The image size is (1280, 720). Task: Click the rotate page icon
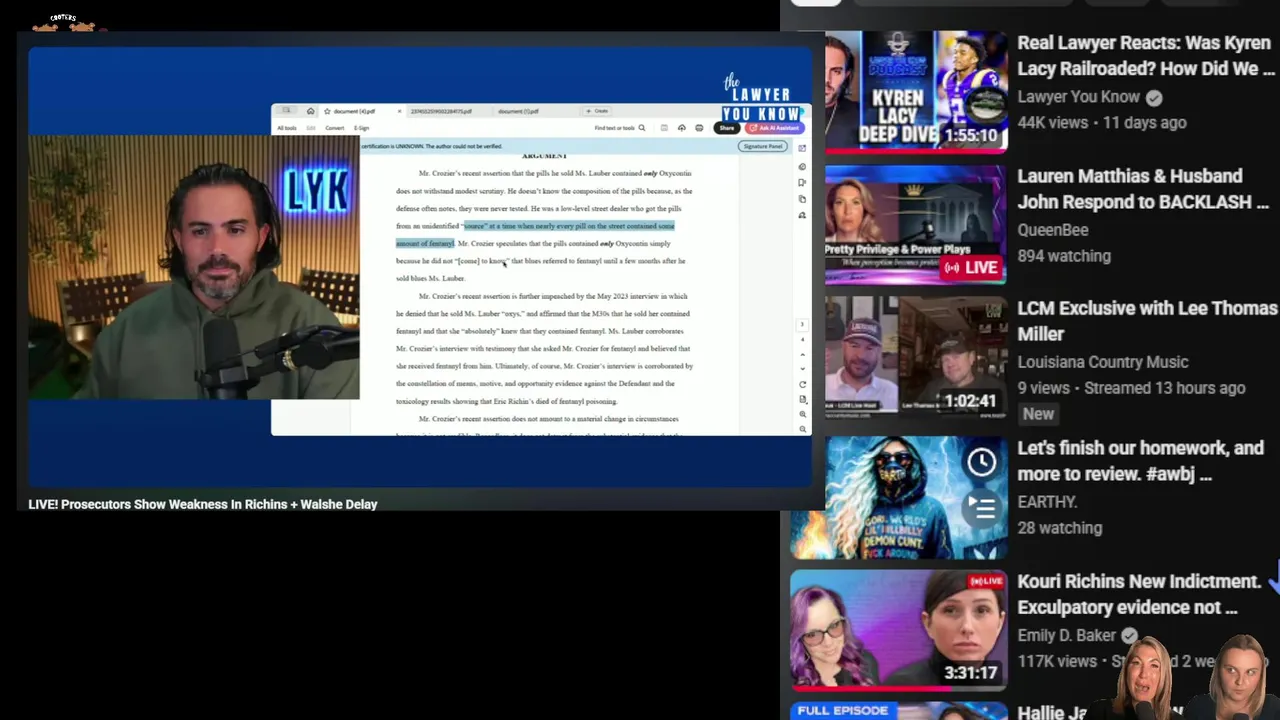pos(802,385)
